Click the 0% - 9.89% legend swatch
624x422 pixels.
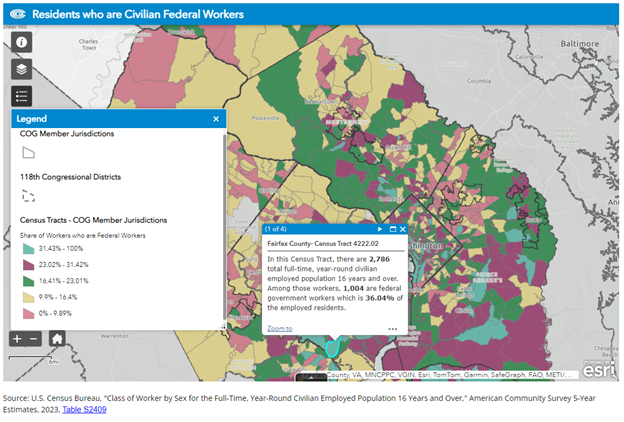pyautogui.click(x=27, y=314)
